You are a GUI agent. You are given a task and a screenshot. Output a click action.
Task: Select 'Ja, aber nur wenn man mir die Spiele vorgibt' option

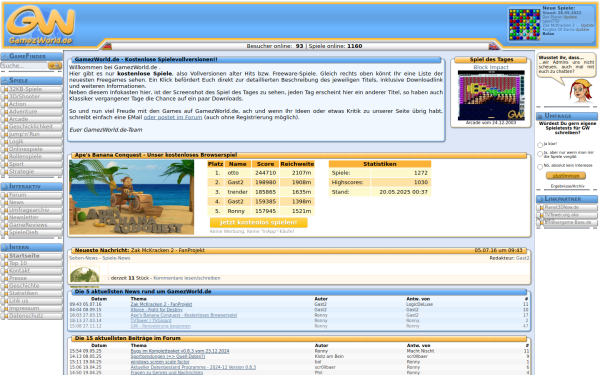tap(540, 154)
